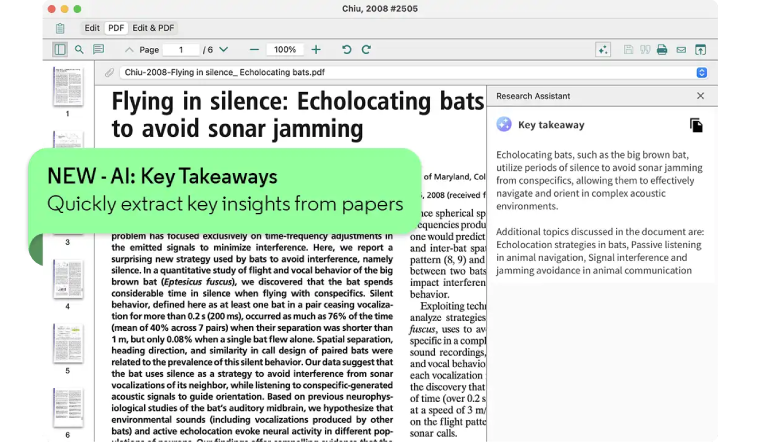Copy the Key takeaway text

pos(696,125)
